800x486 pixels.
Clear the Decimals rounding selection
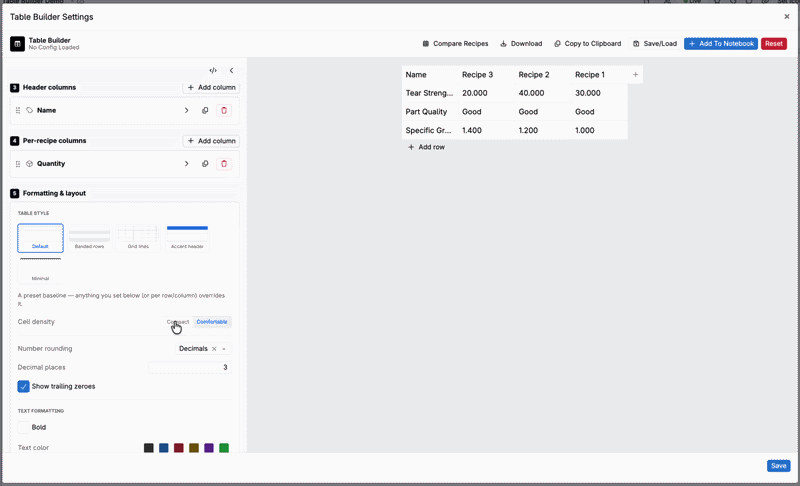[214, 349]
